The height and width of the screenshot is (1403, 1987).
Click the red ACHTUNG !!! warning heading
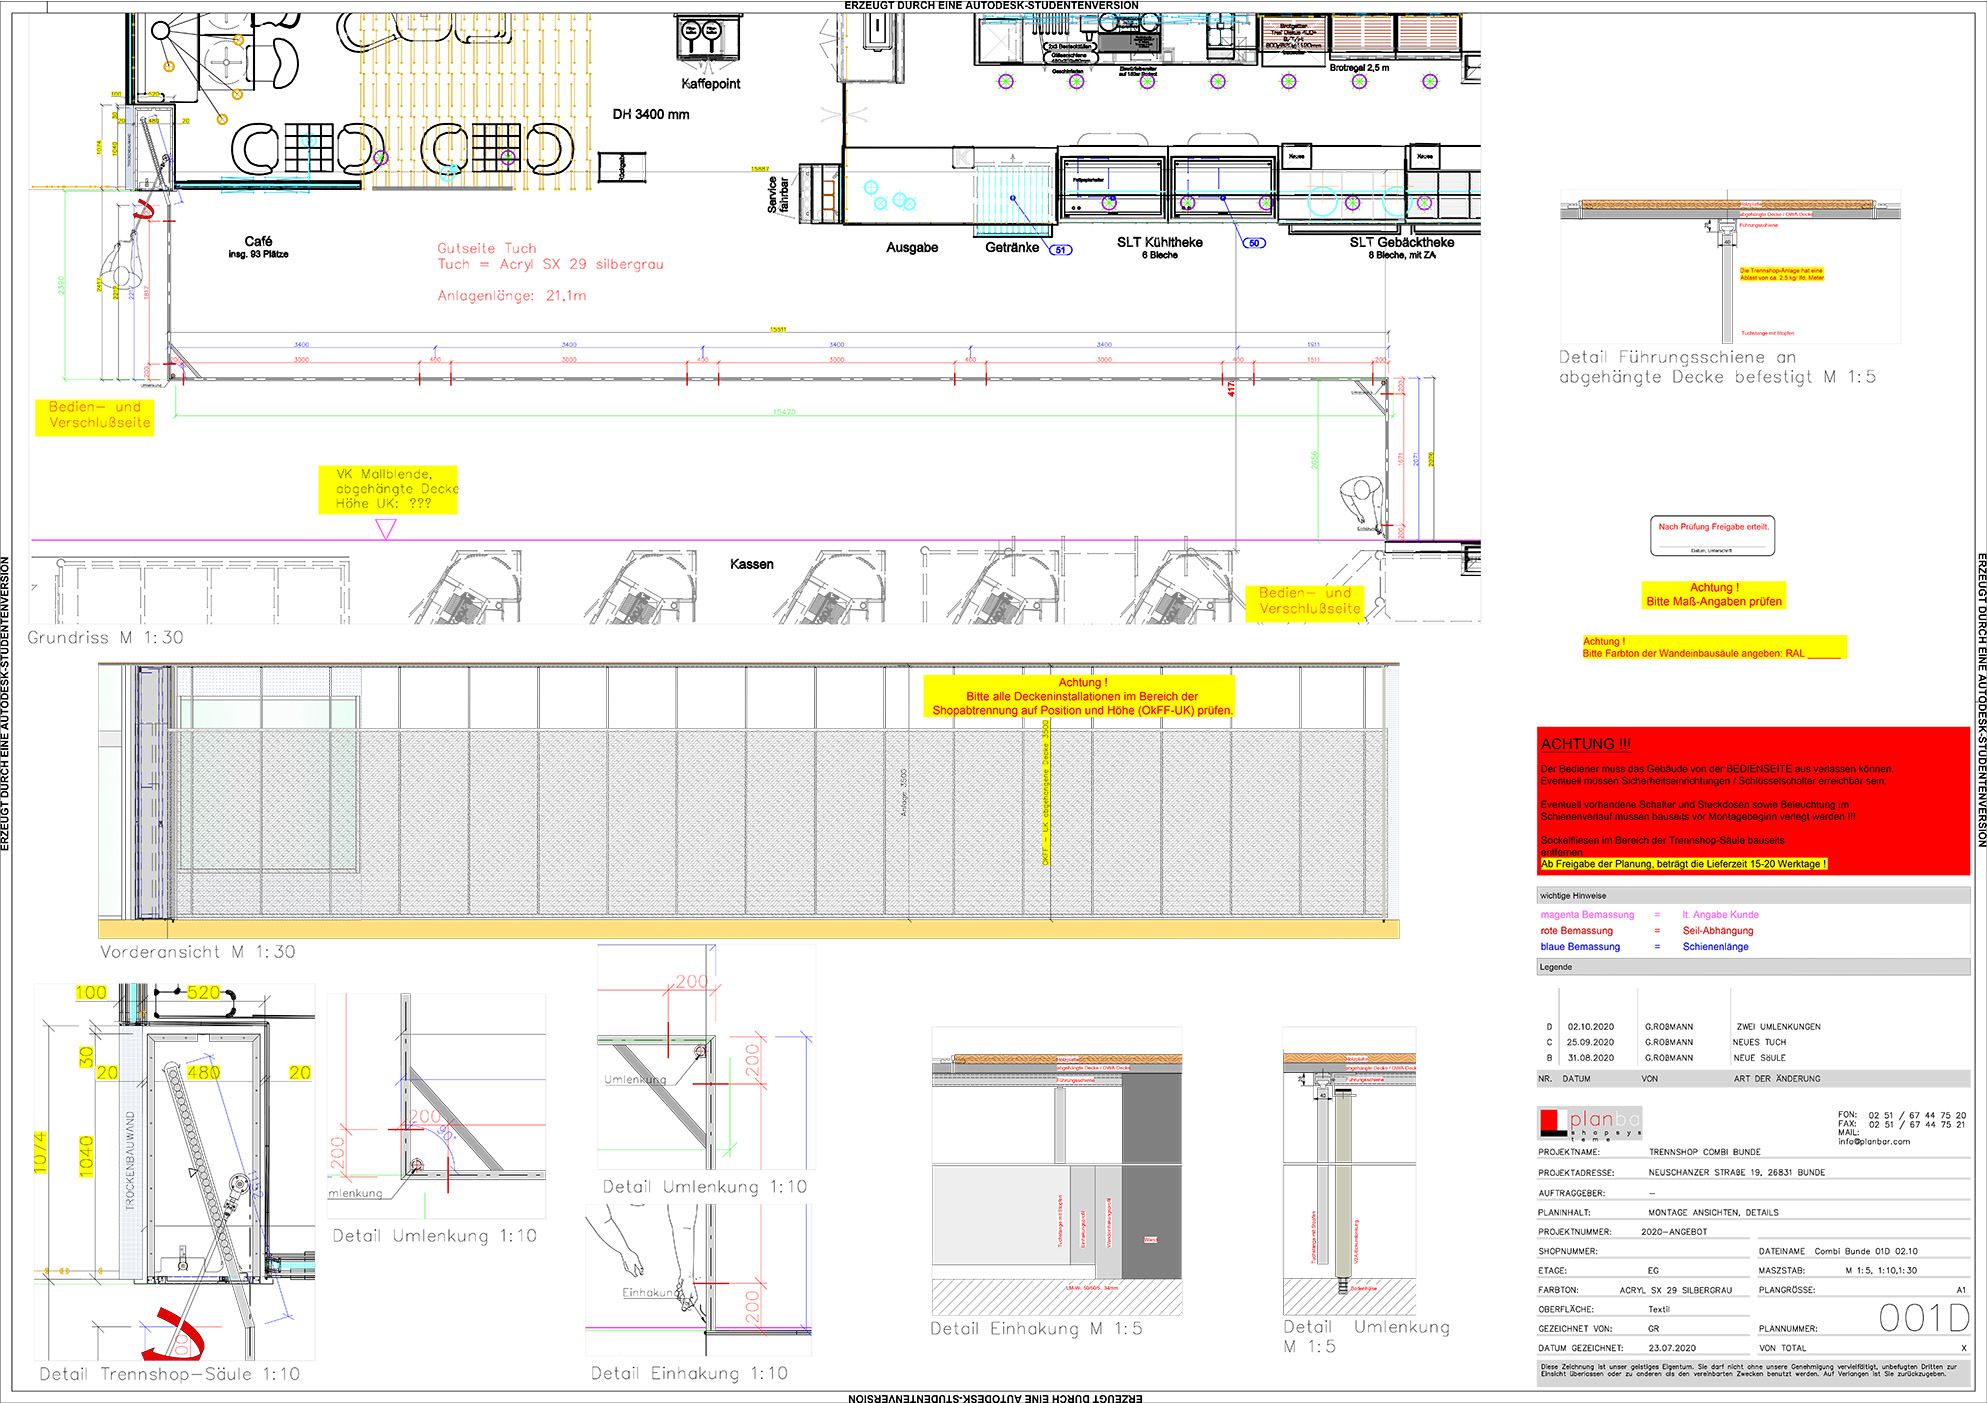click(1585, 744)
